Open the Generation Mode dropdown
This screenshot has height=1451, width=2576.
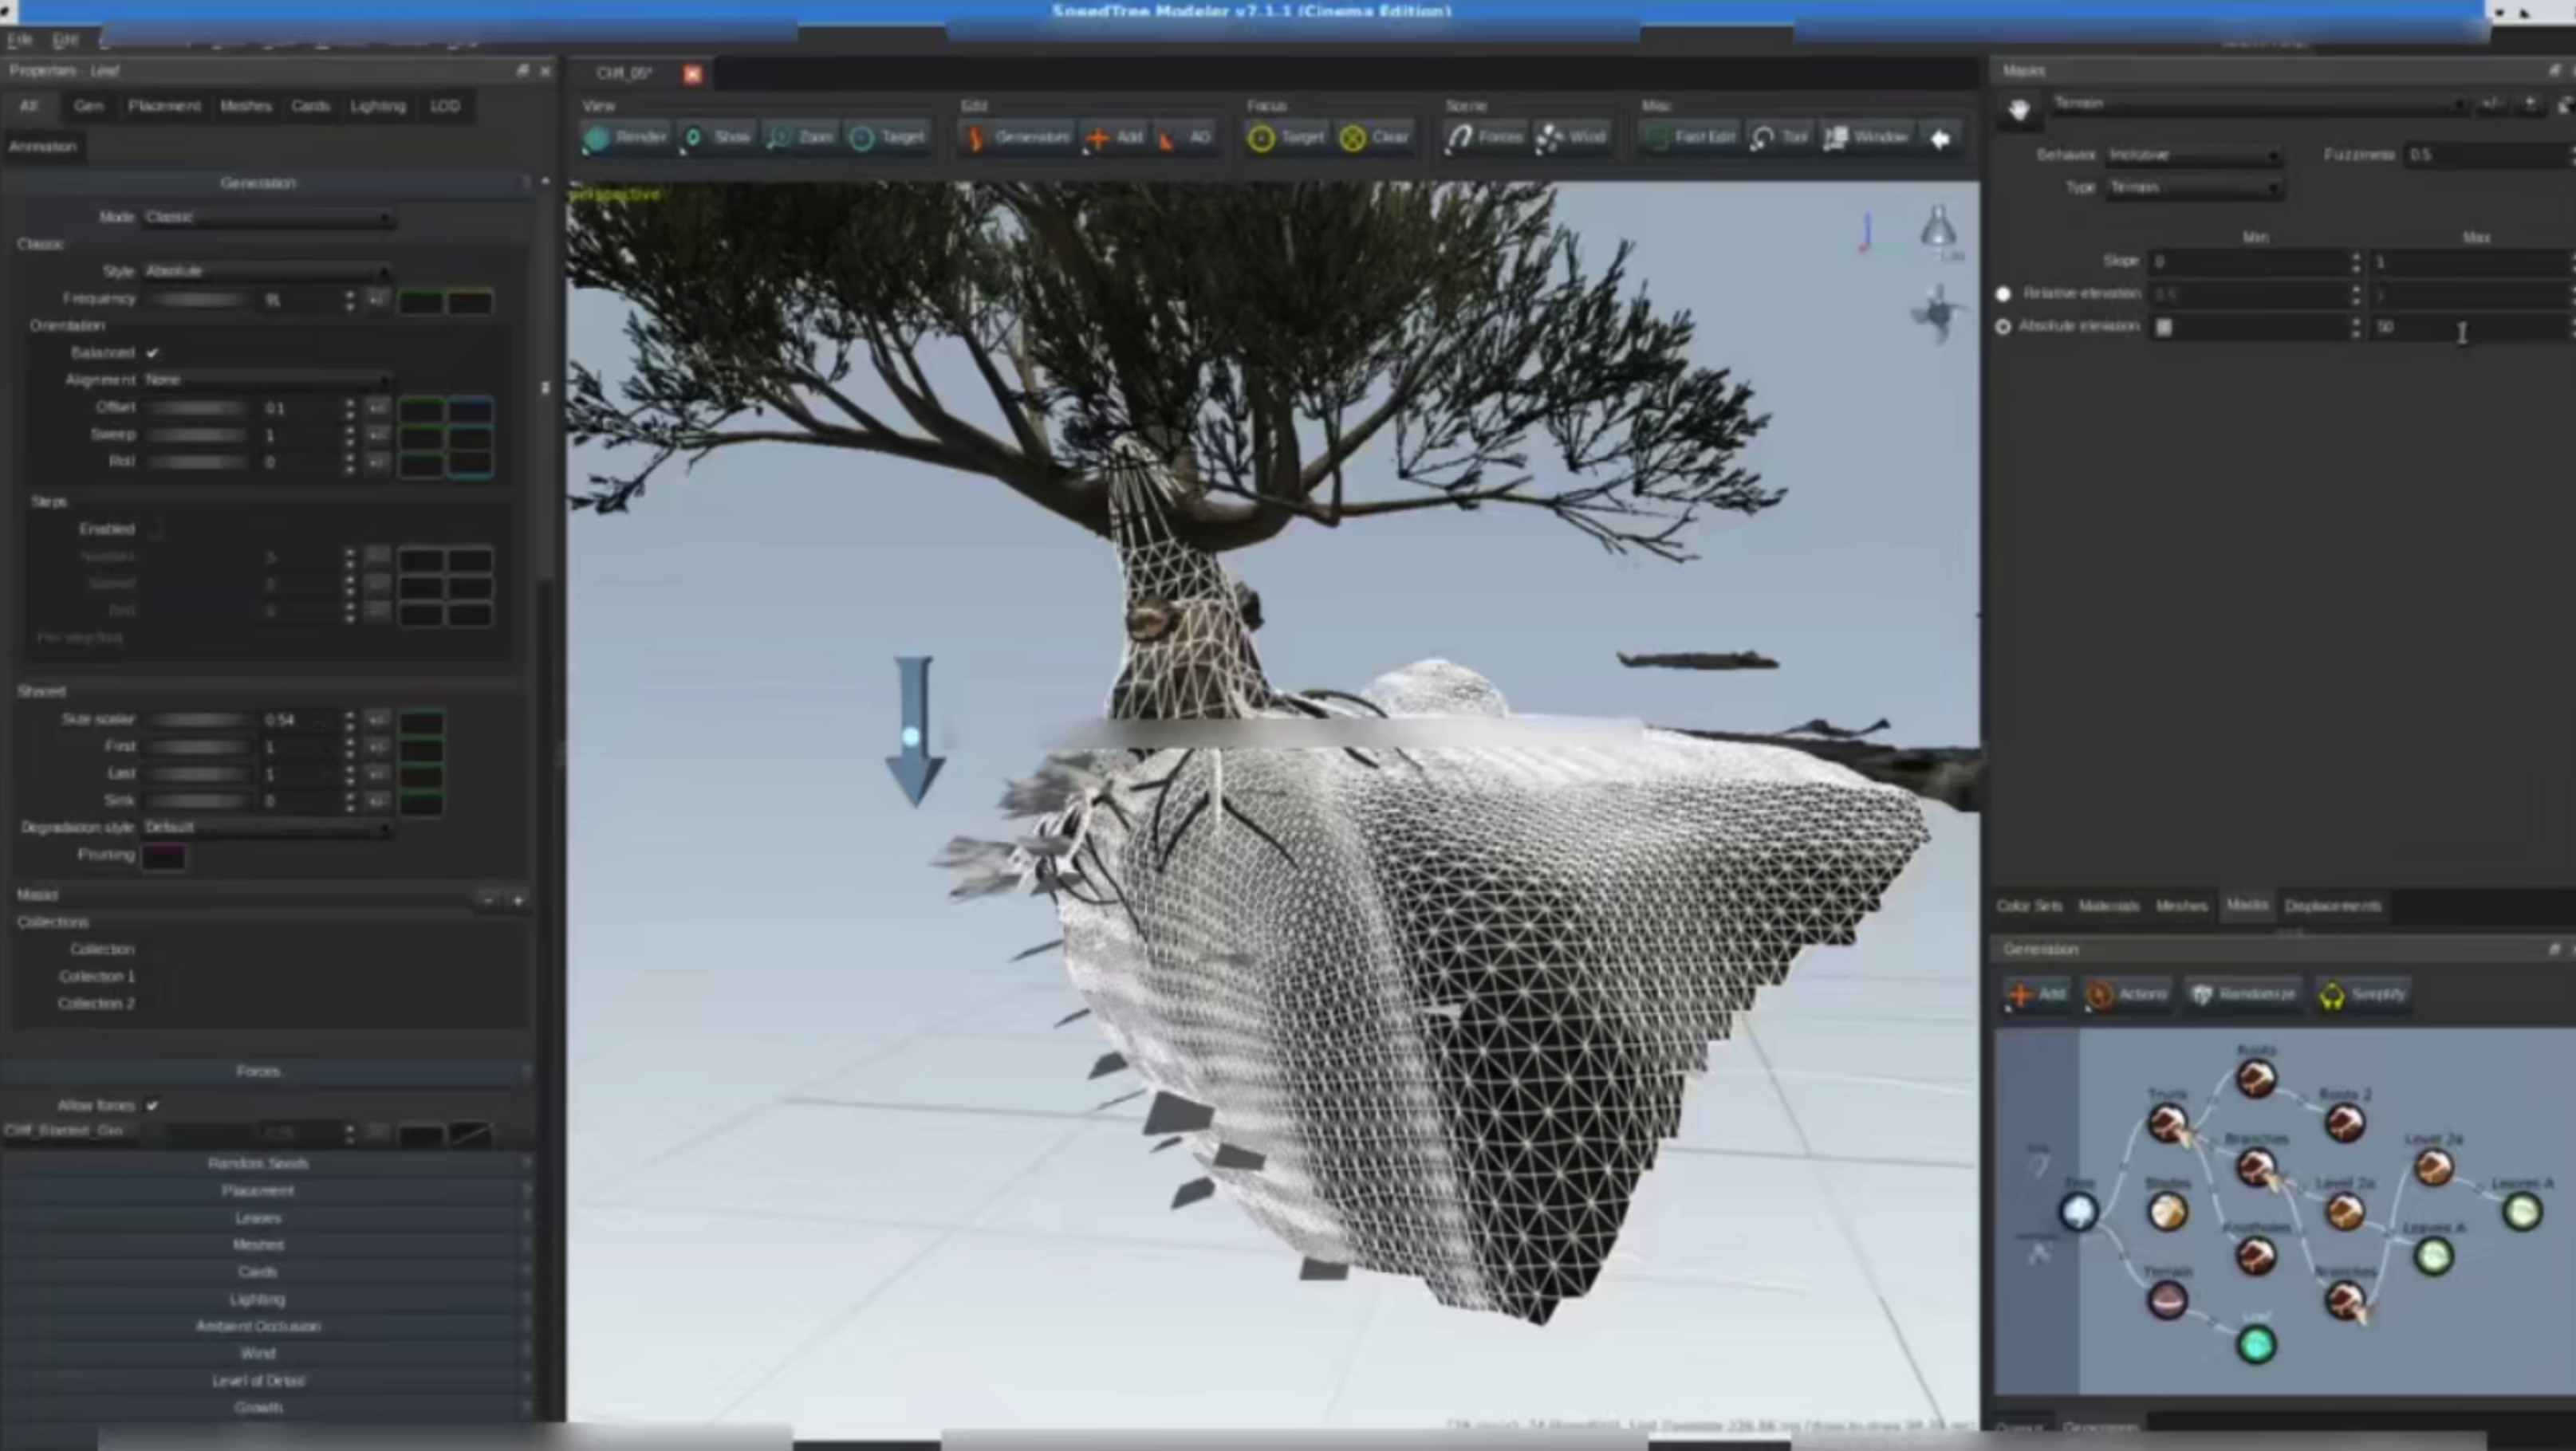tap(267, 217)
